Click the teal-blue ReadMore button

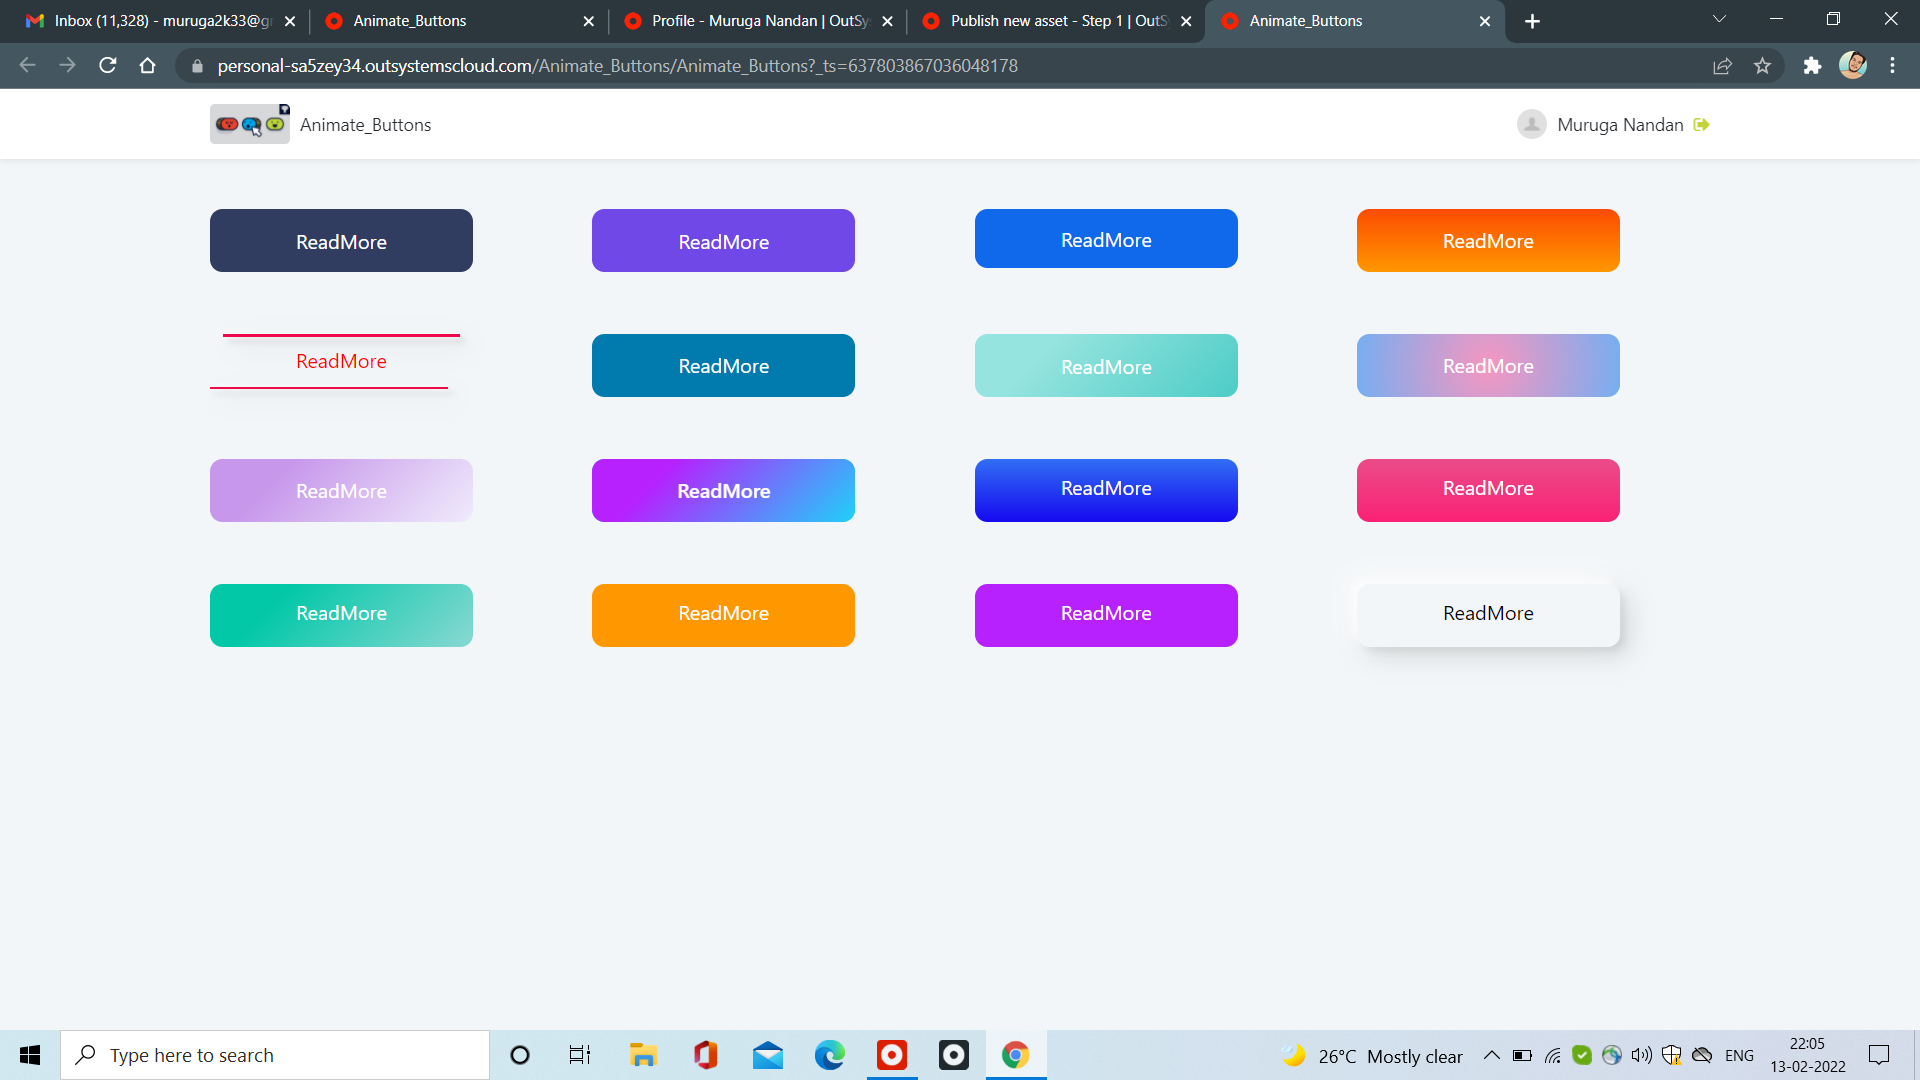pyautogui.click(x=723, y=366)
